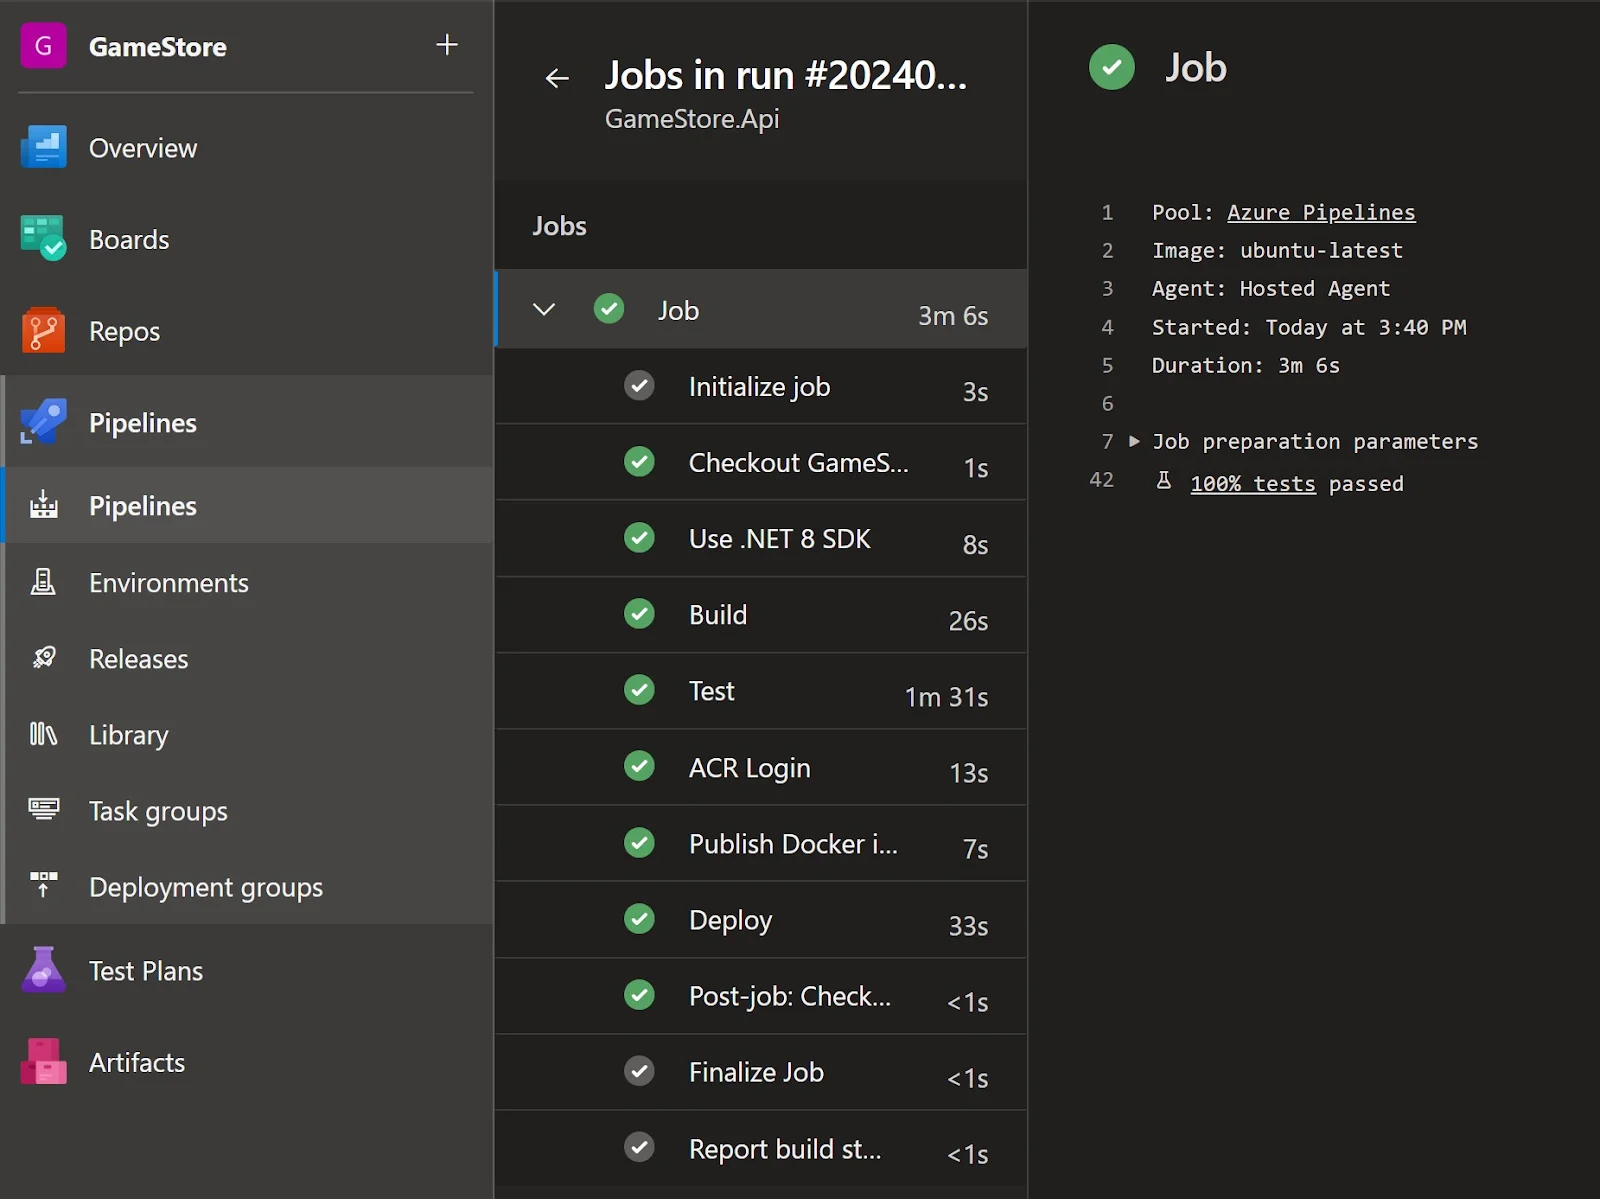The height and width of the screenshot is (1199, 1600).
Task: Click the Test Plans flask icon
Action: point(43,970)
